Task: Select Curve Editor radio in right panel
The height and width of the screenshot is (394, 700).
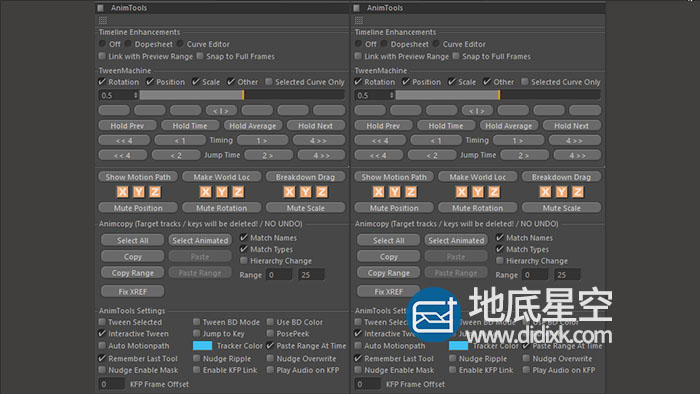Action: [x=436, y=44]
